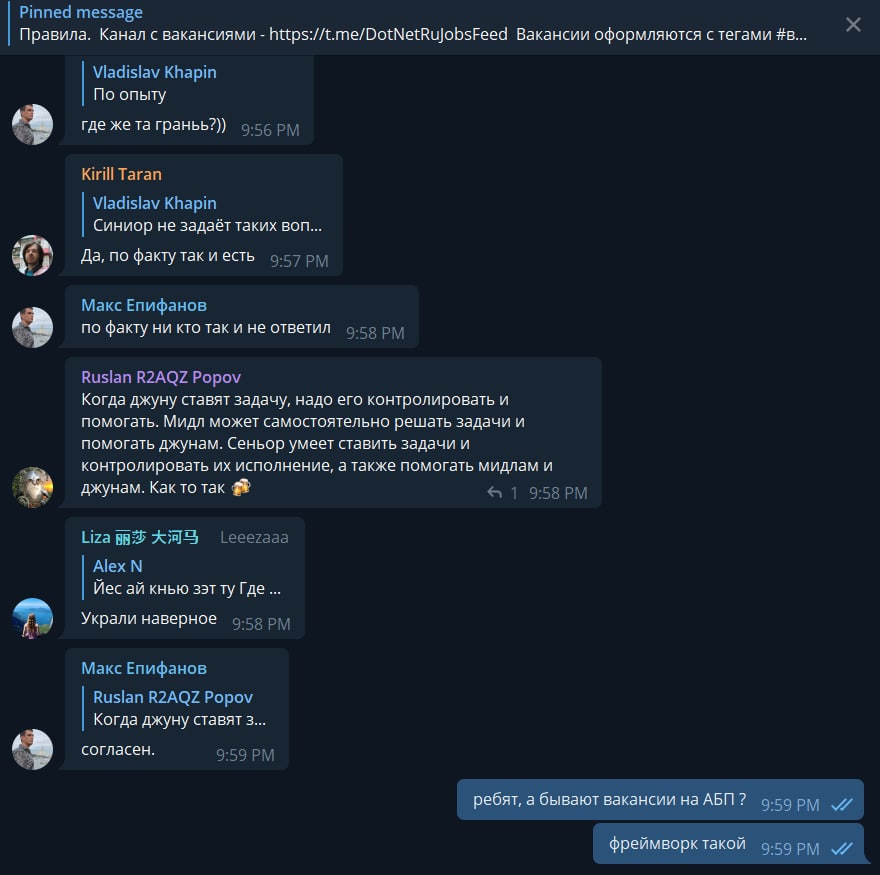Screen dimensions: 880x875
Task: Click Макс Епифанов name above 'по факту' message
Action: click(x=144, y=305)
